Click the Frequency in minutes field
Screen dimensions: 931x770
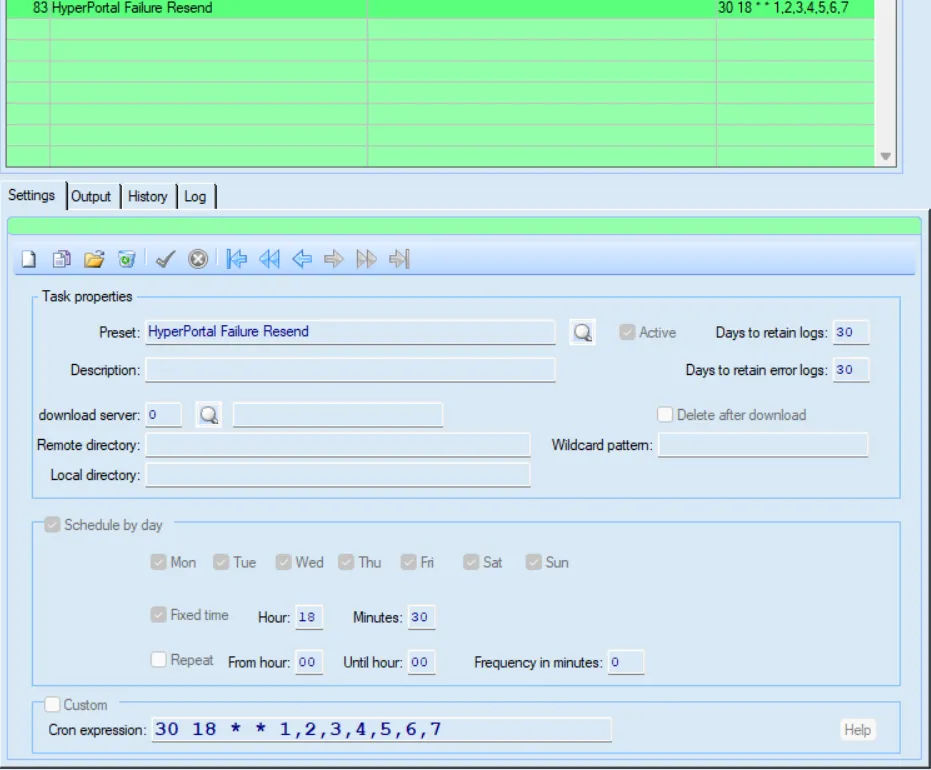click(626, 663)
